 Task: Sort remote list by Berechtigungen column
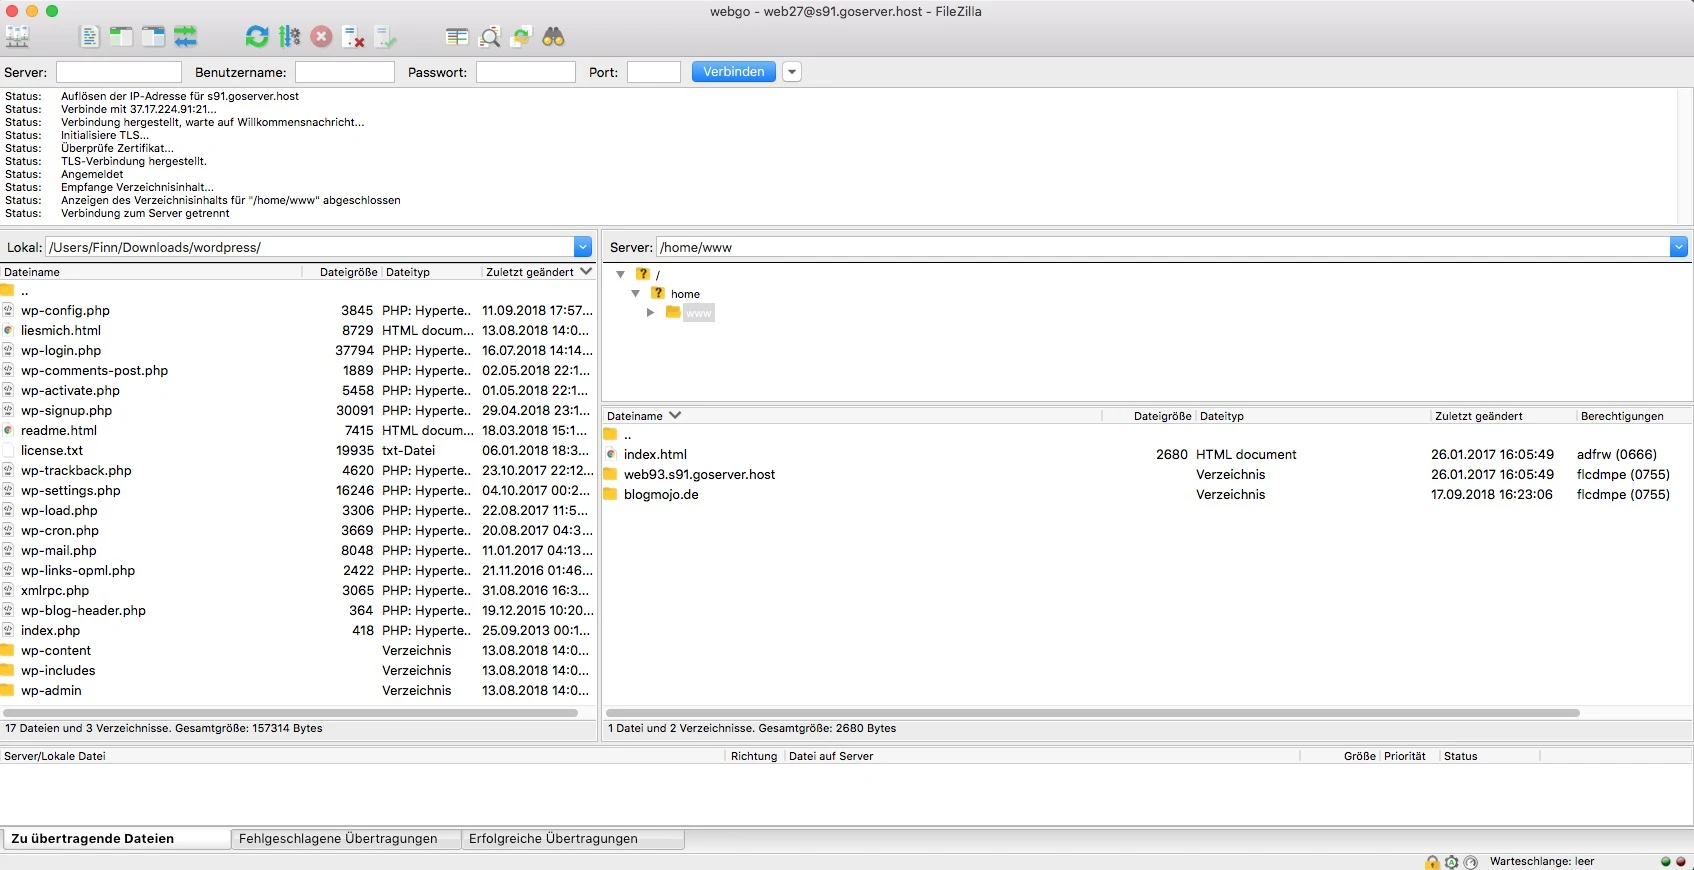(1633, 416)
